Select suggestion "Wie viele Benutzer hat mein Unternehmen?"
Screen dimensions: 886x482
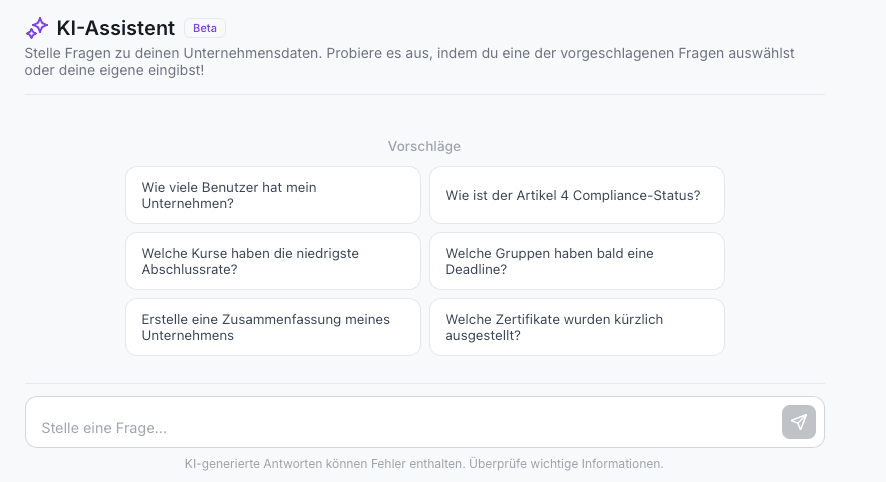click(x=273, y=195)
